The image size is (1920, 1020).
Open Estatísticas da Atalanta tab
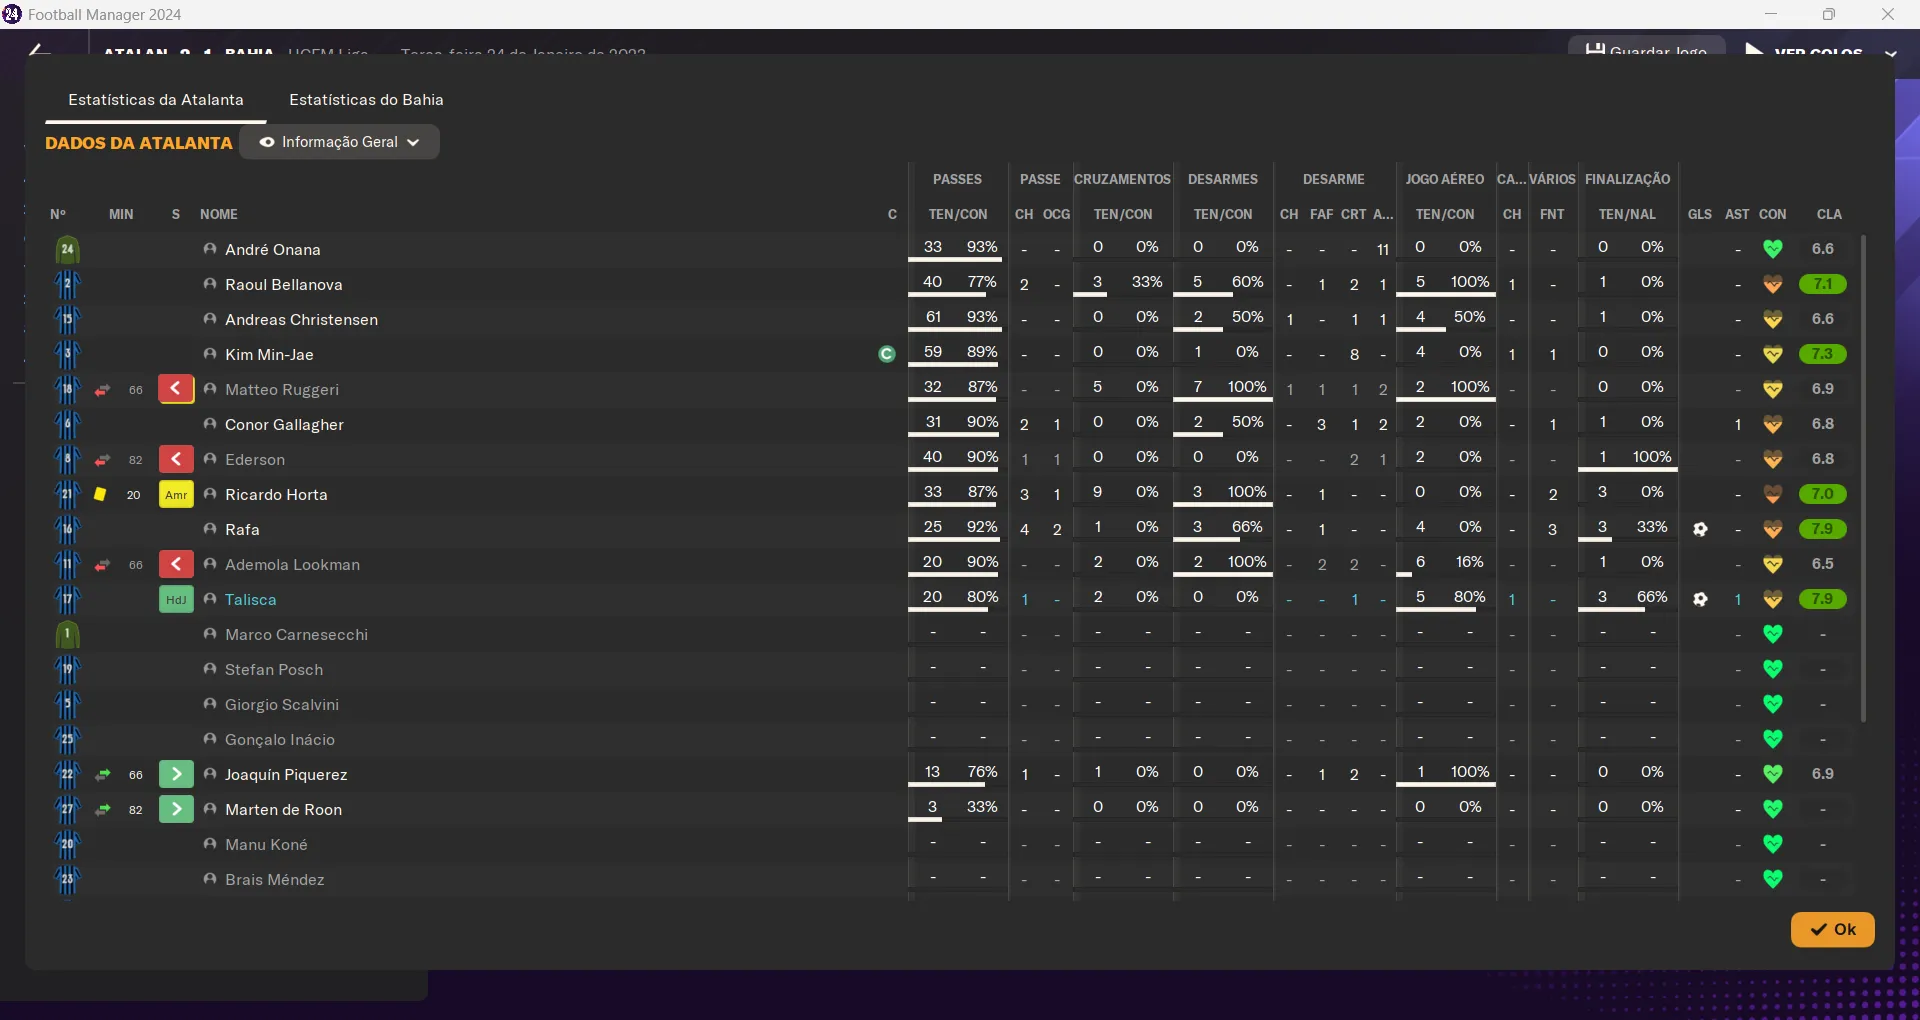click(156, 100)
